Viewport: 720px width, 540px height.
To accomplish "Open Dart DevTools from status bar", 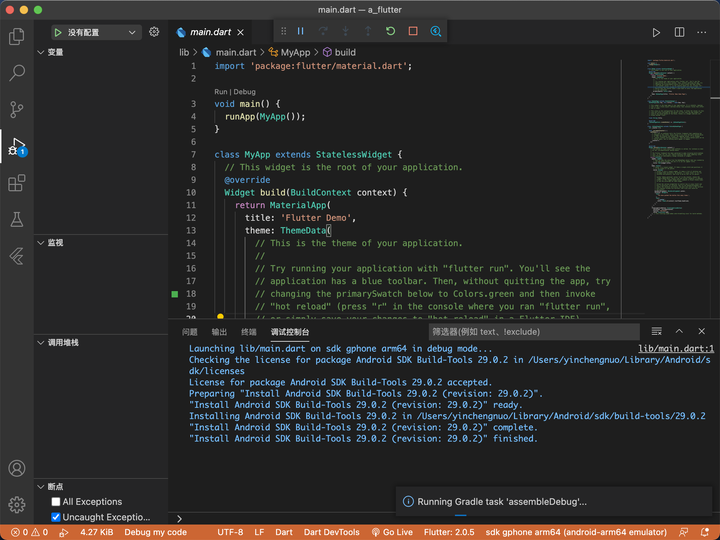I will pos(332,532).
